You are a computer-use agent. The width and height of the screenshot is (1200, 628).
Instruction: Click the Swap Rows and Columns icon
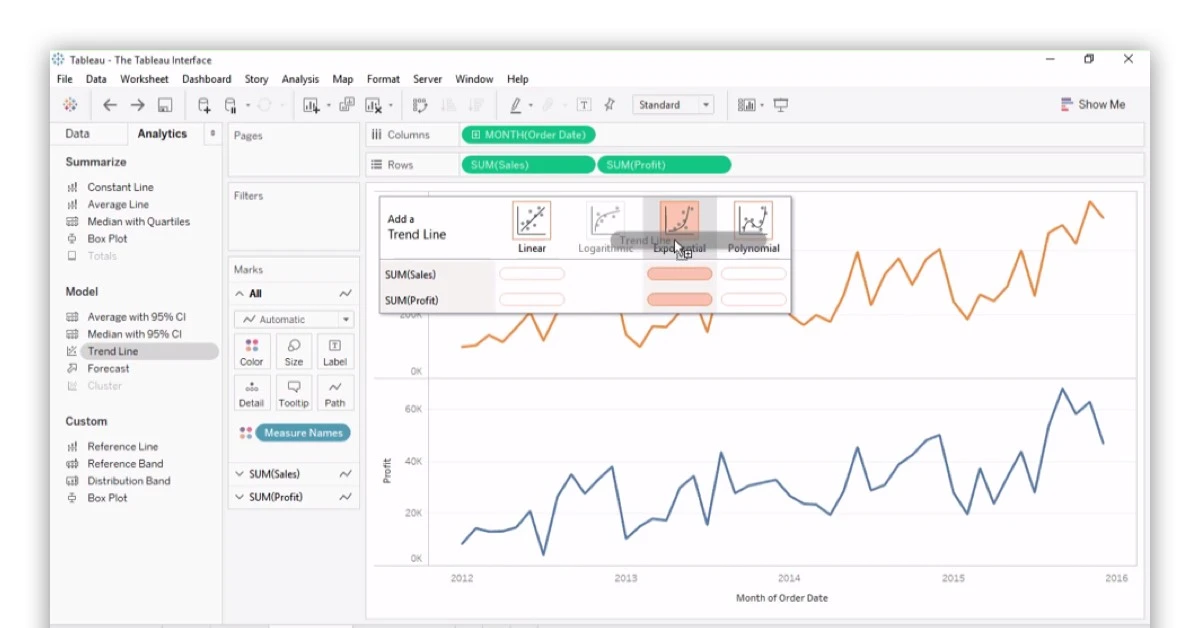[420, 105]
